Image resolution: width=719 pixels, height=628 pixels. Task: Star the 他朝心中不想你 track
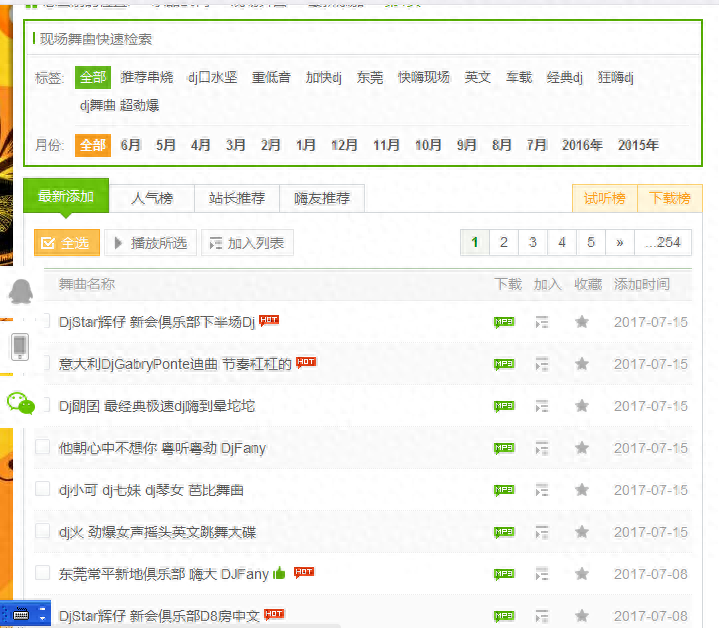click(582, 448)
